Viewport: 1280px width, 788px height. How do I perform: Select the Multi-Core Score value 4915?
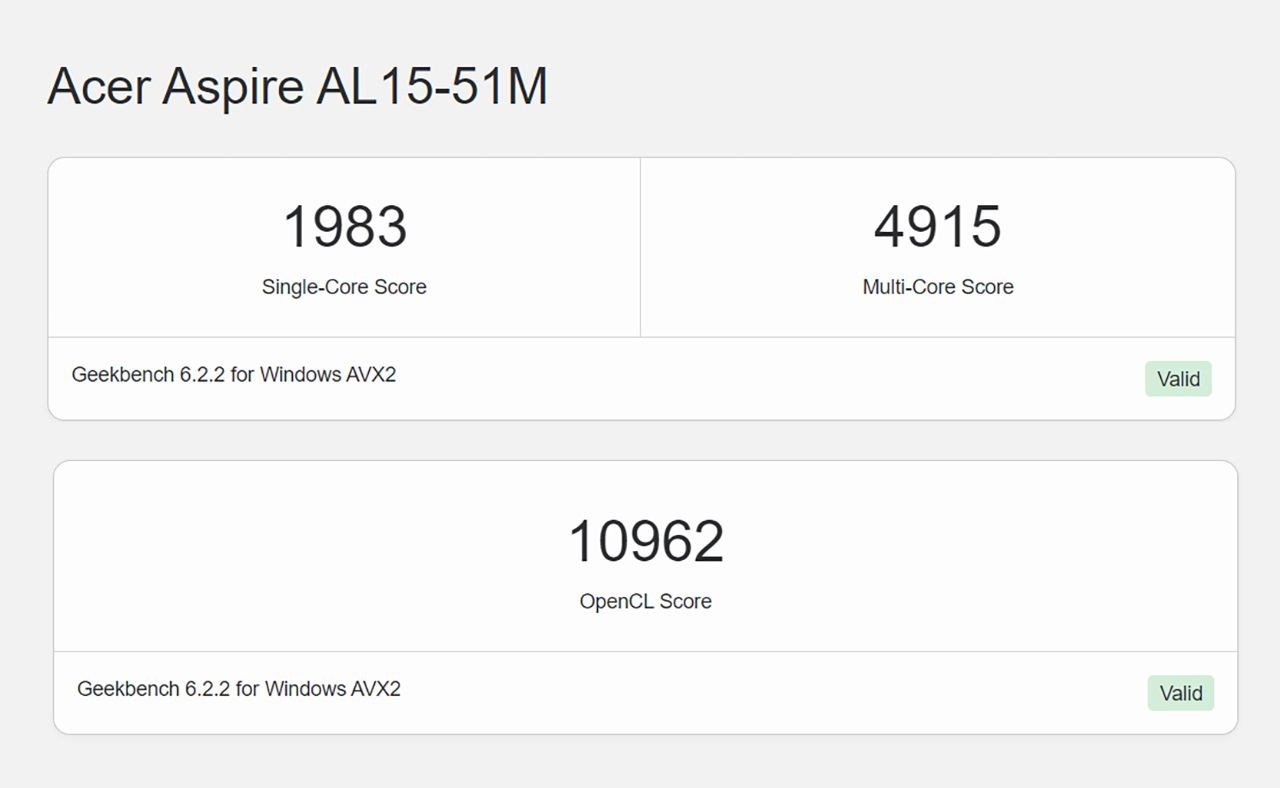937,226
